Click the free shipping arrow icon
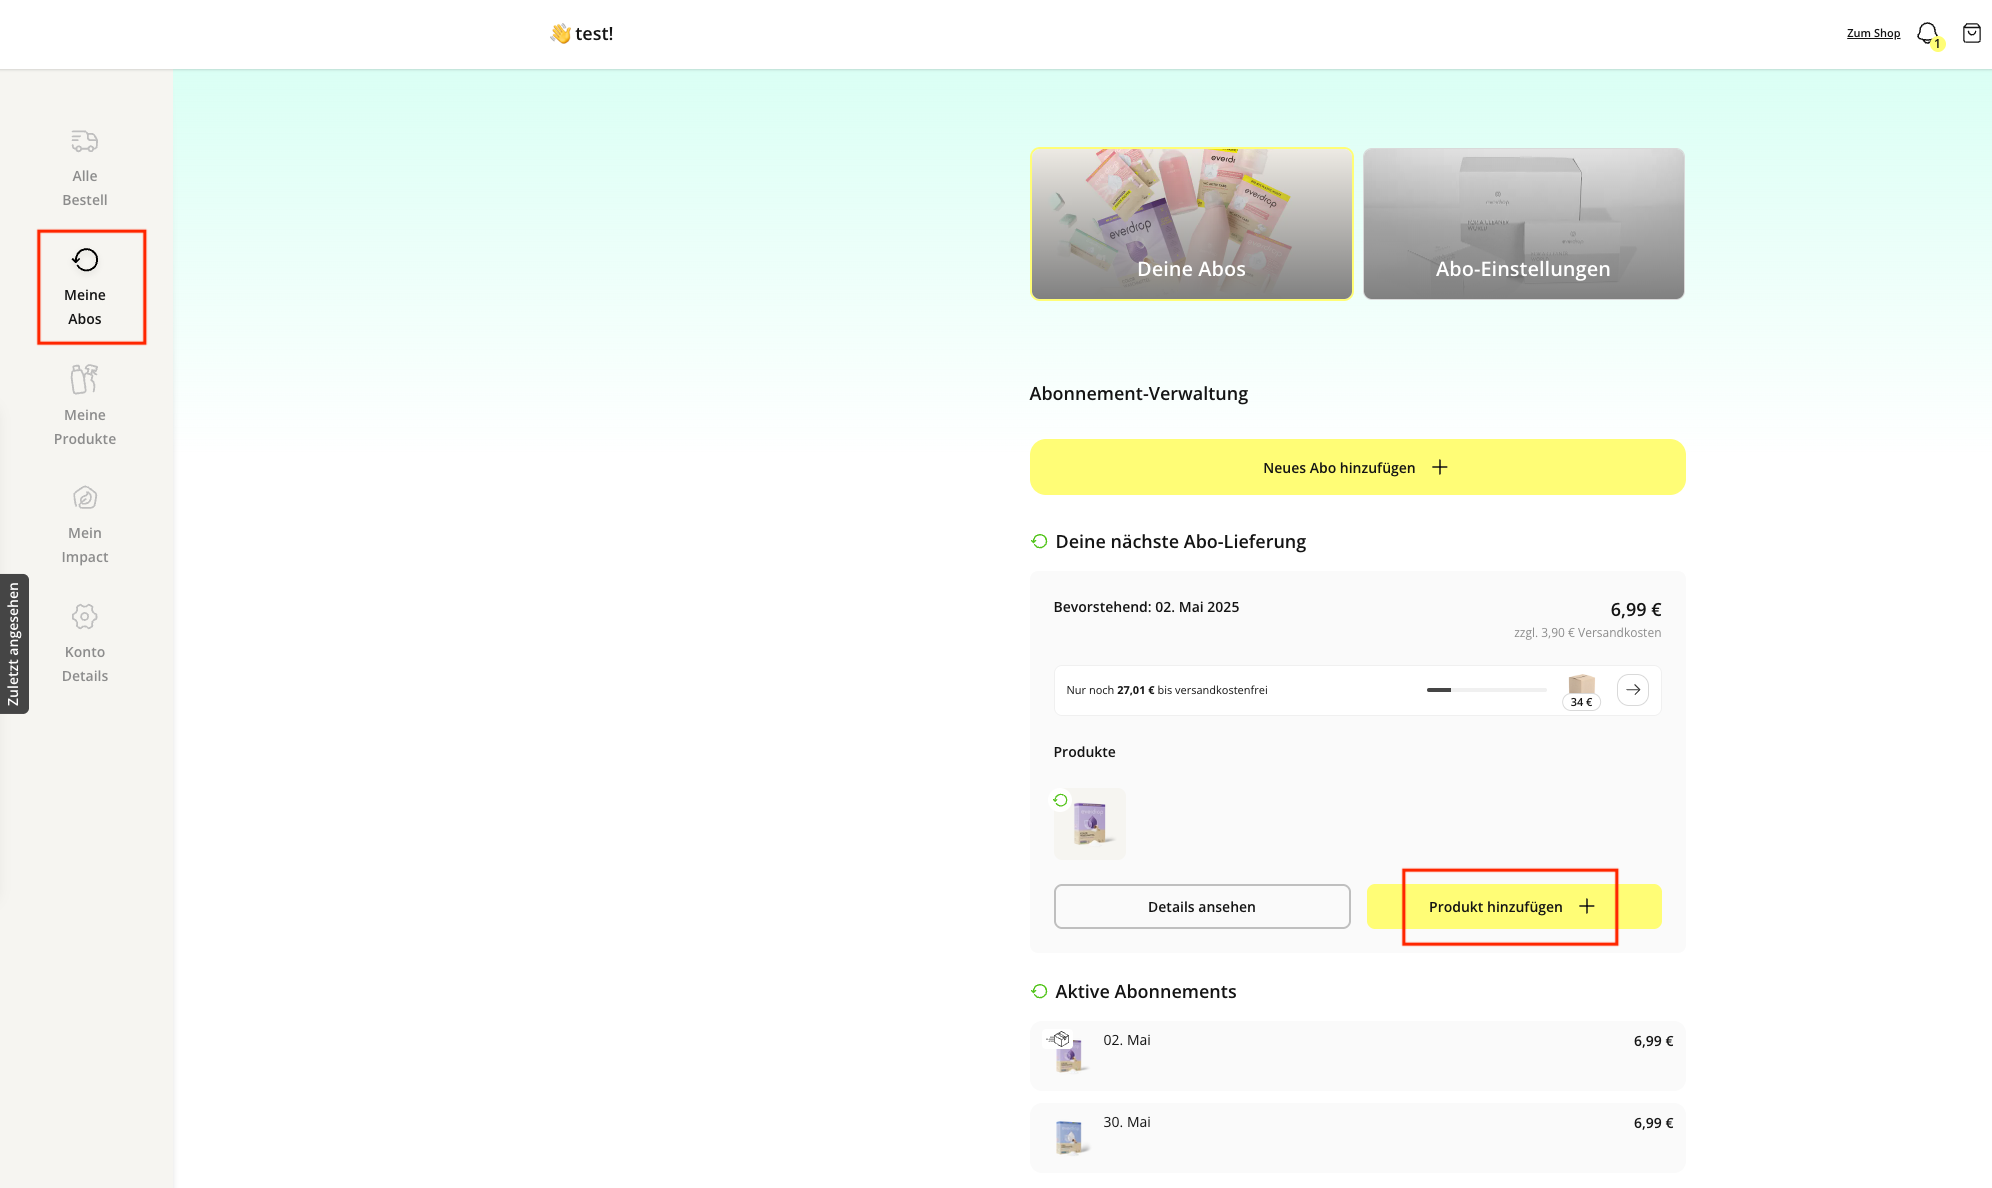Screen dimensions: 1992x1188 coord(1632,689)
